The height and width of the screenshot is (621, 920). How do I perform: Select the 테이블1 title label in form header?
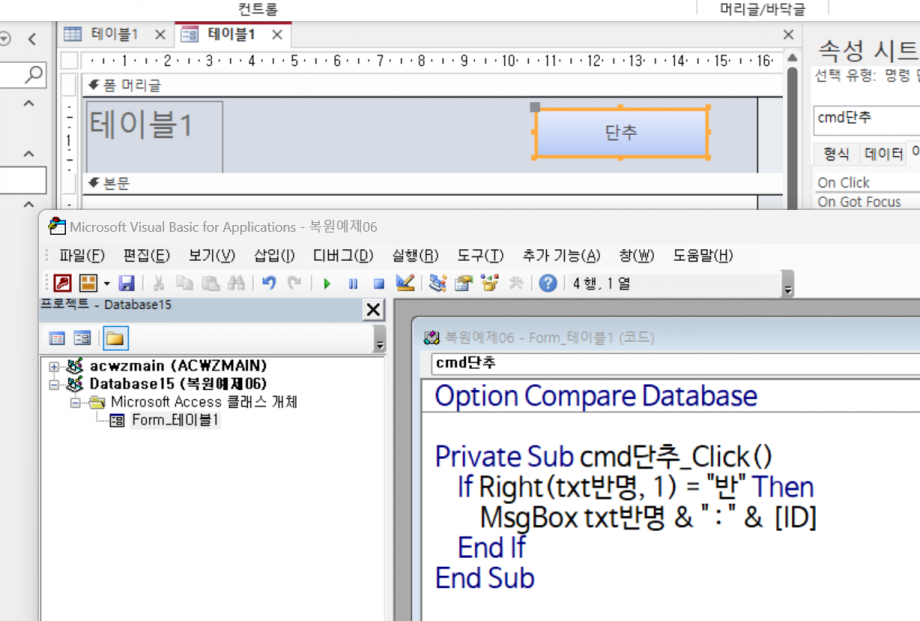pyautogui.click(x=154, y=136)
